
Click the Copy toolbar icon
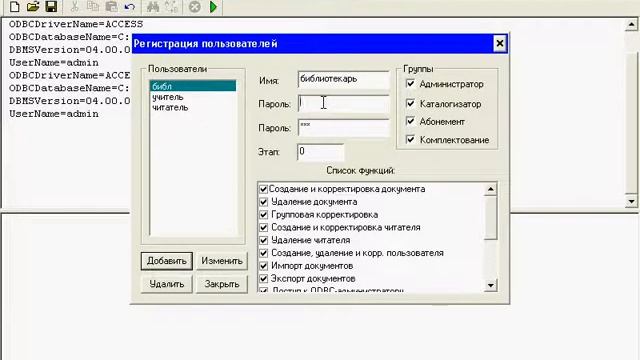pyautogui.click(x=93, y=7)
